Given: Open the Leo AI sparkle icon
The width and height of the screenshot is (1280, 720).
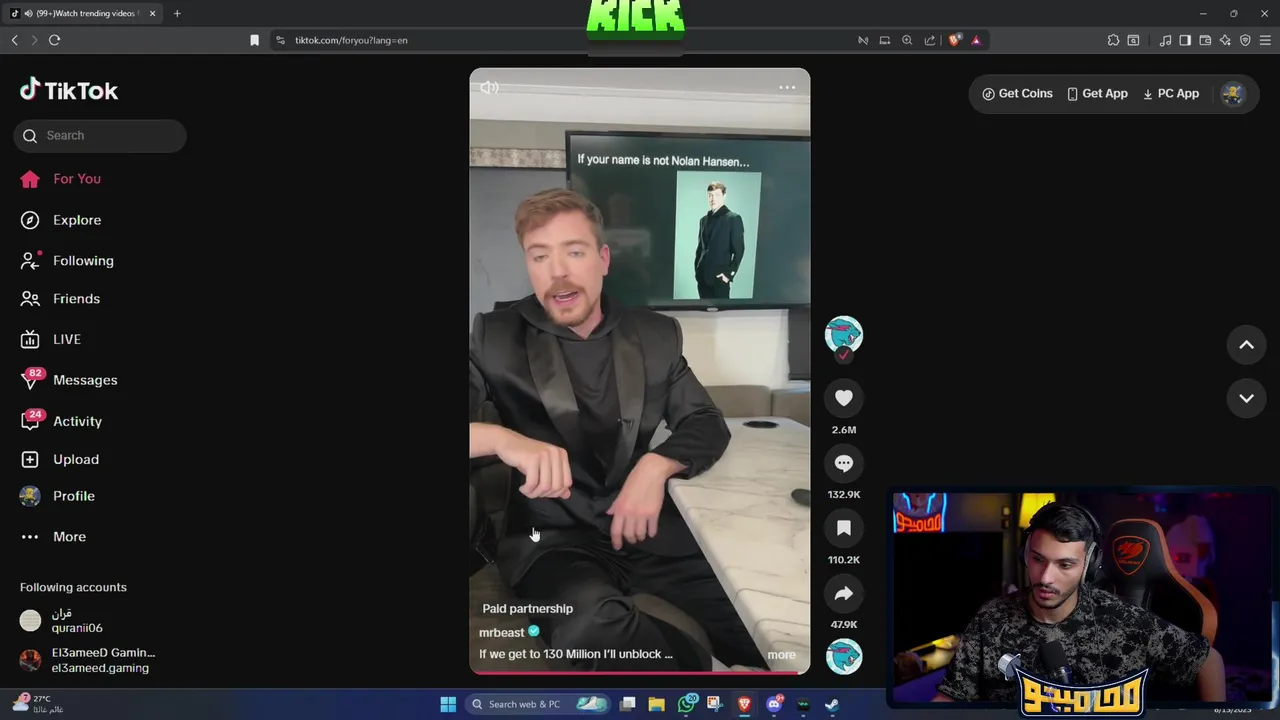Looking at the screenshot, I should [1225, 40].
